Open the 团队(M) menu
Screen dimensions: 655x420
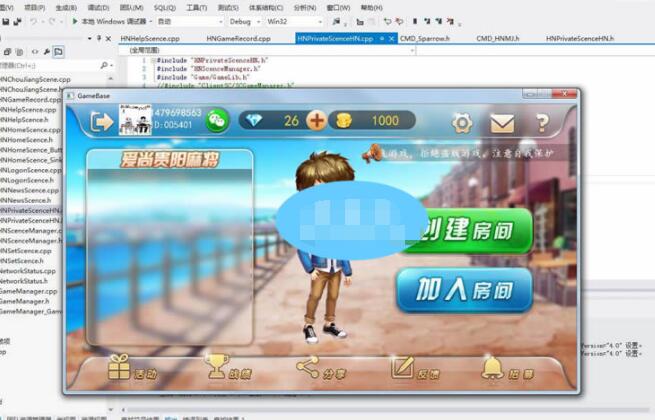pyautogui.click(x=131, y=8)
